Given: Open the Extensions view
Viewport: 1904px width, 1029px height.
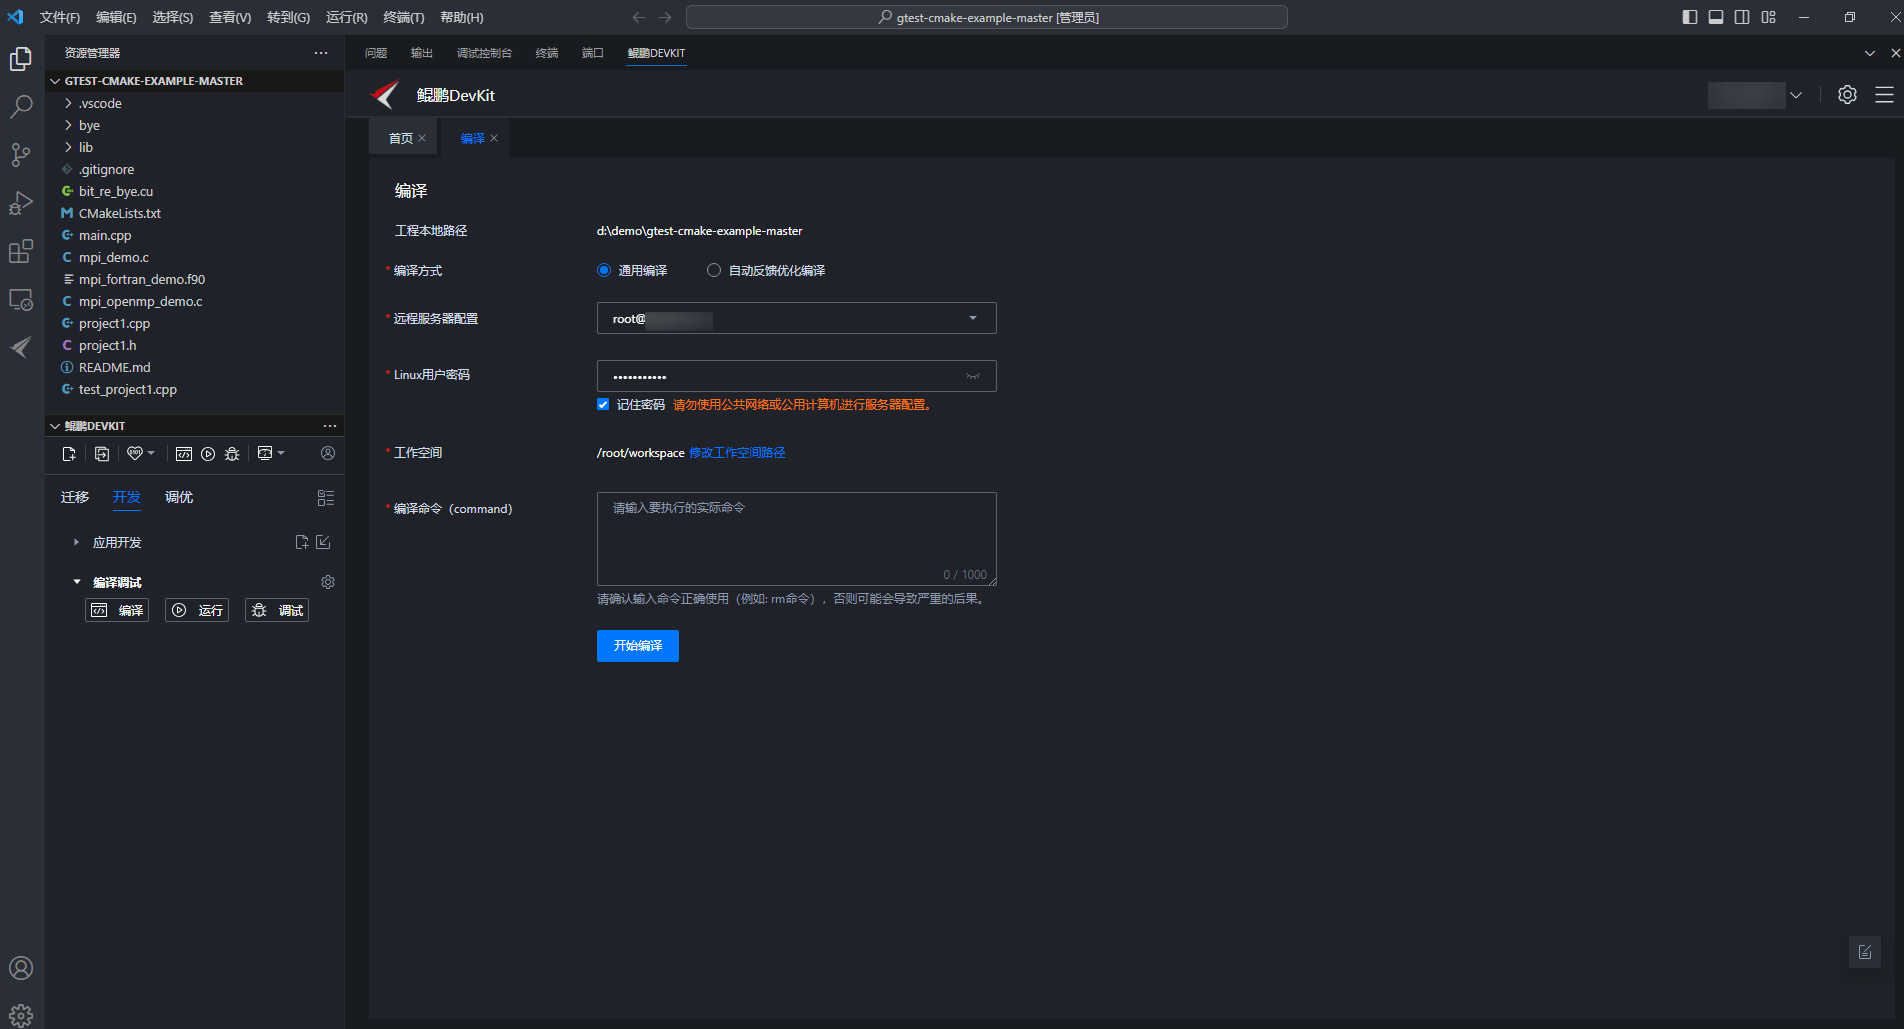Looking at the screenshot, I should tap(21, 251).
